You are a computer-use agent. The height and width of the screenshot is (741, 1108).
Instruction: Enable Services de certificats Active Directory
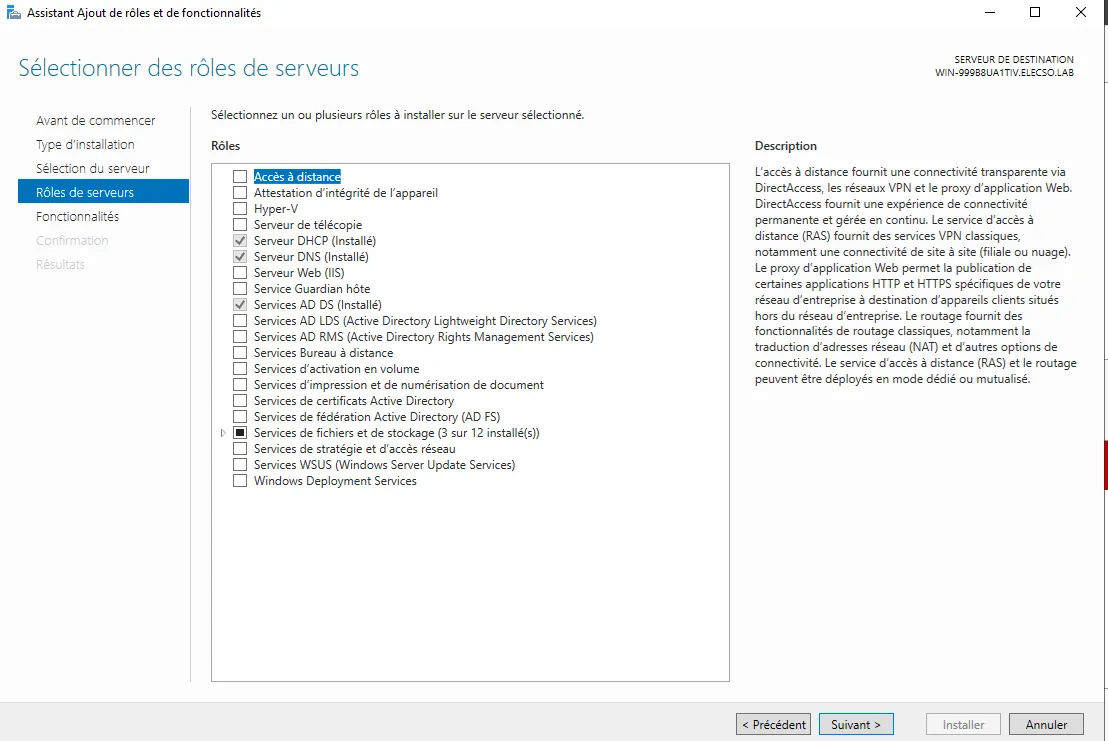click(240, 401)
